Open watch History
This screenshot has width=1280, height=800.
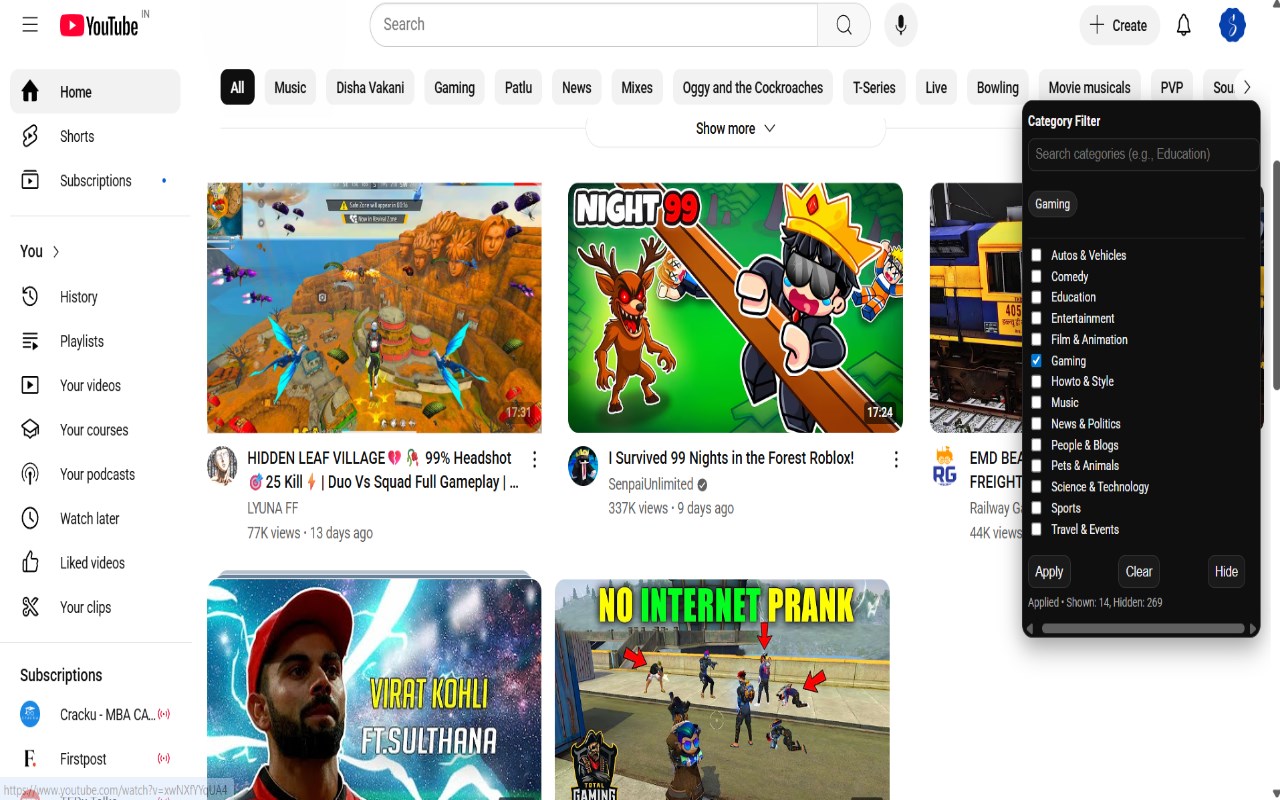pyautogui.click(x=95, y=297)
